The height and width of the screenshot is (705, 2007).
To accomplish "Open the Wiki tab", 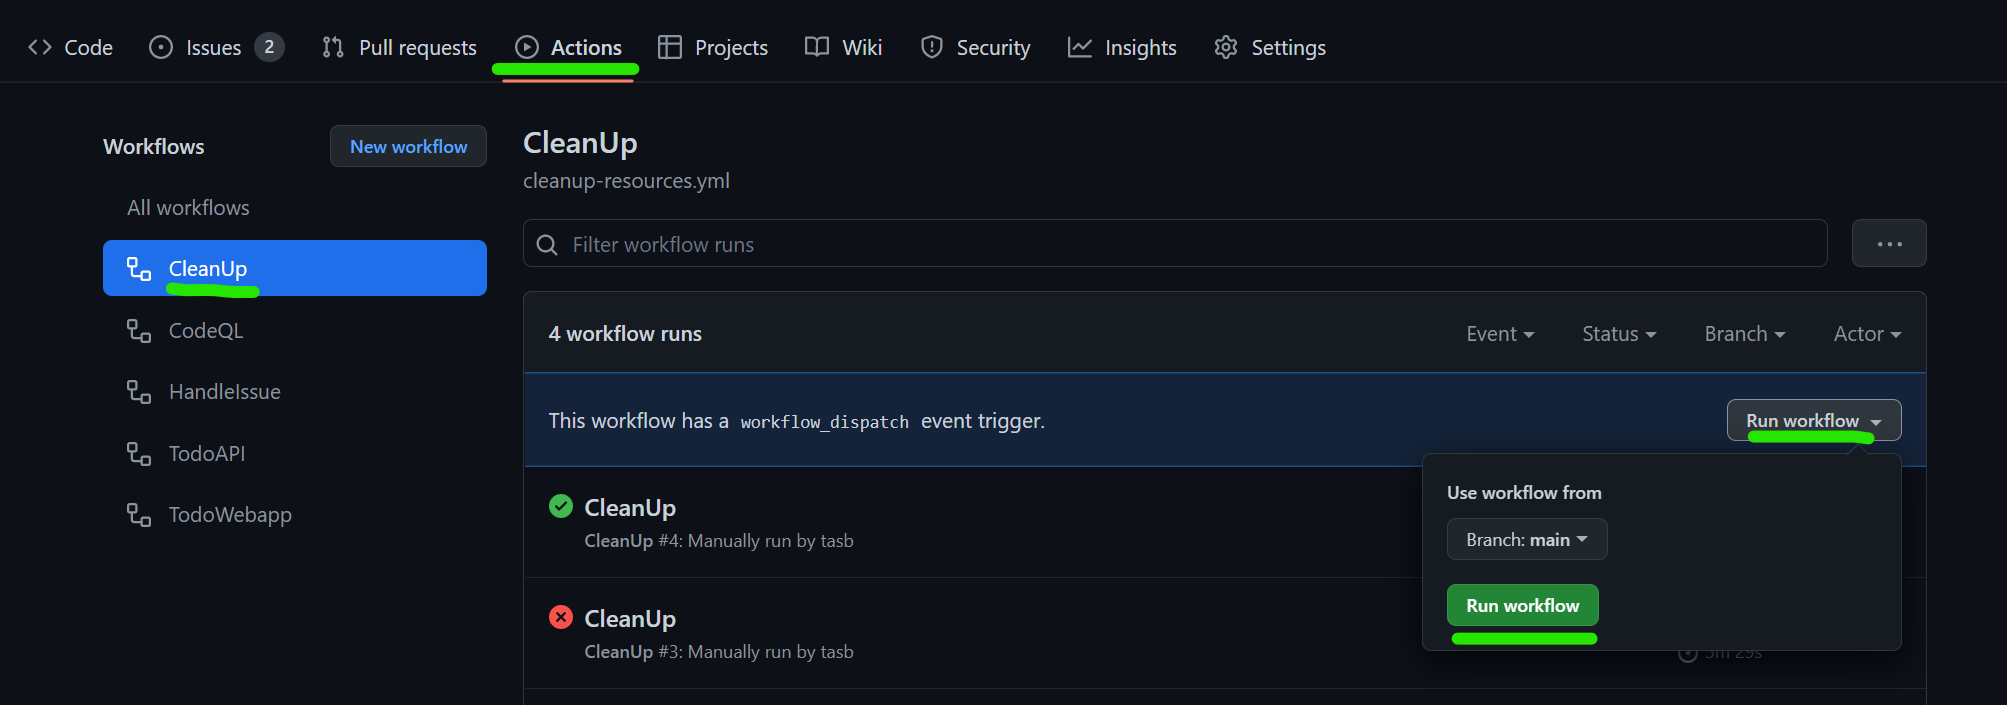I will pos(843,47).
